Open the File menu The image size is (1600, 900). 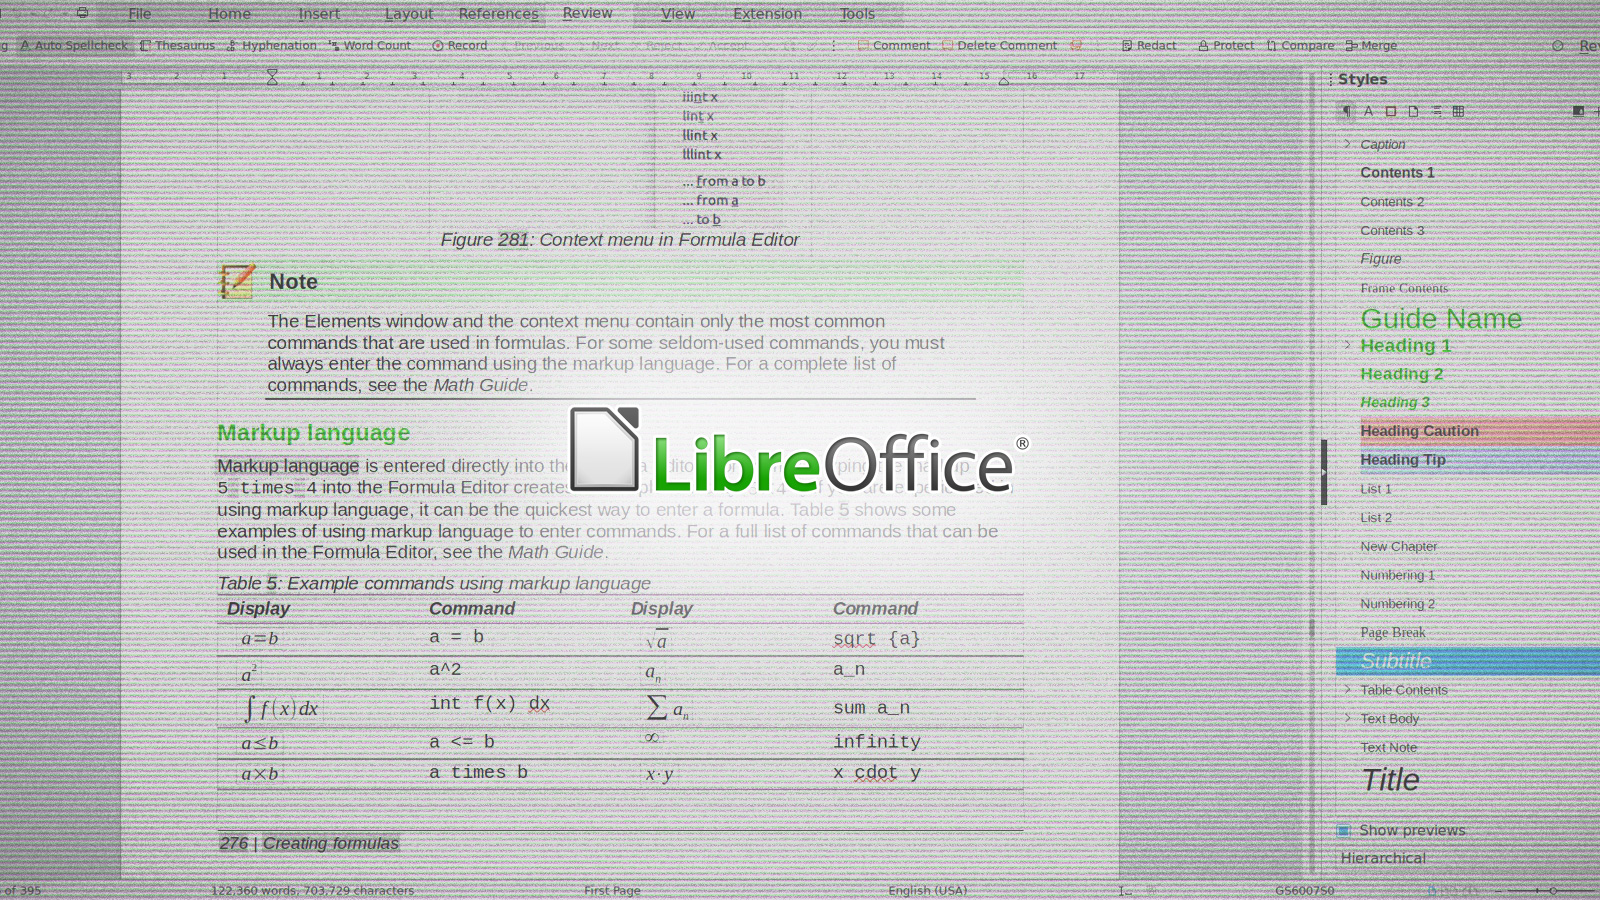pyautogui.click(x=140, y=14)
